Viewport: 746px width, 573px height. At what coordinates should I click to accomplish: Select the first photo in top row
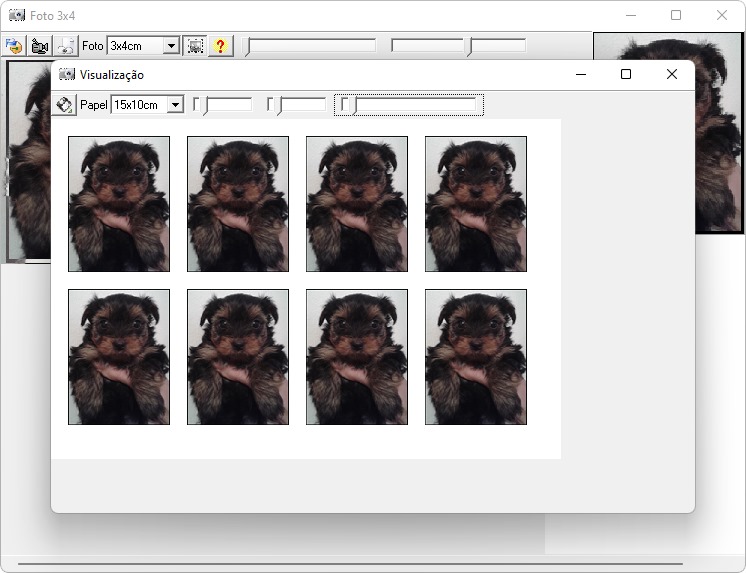[119, 204]
